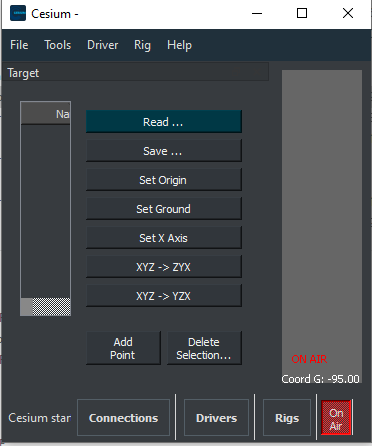
Task: Click the horizontal scrollbar under target list
Action: point(46,307)
